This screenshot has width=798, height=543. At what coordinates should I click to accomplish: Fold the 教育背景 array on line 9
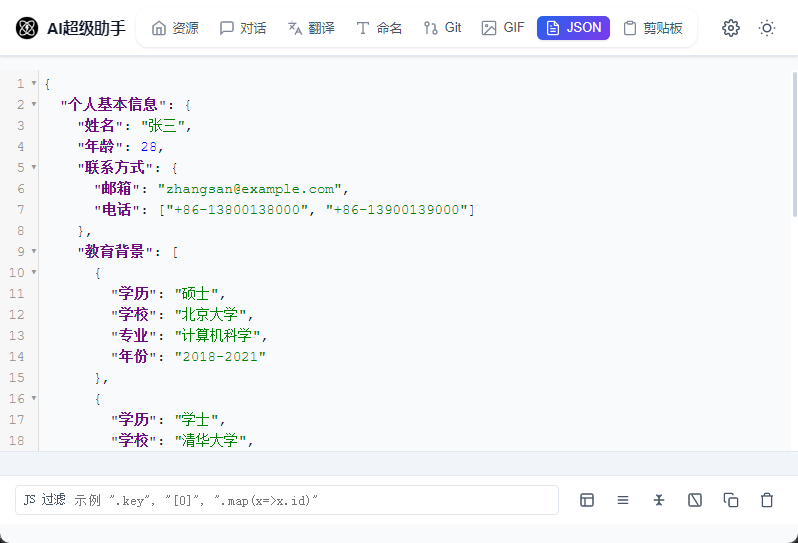pos(34,251)
